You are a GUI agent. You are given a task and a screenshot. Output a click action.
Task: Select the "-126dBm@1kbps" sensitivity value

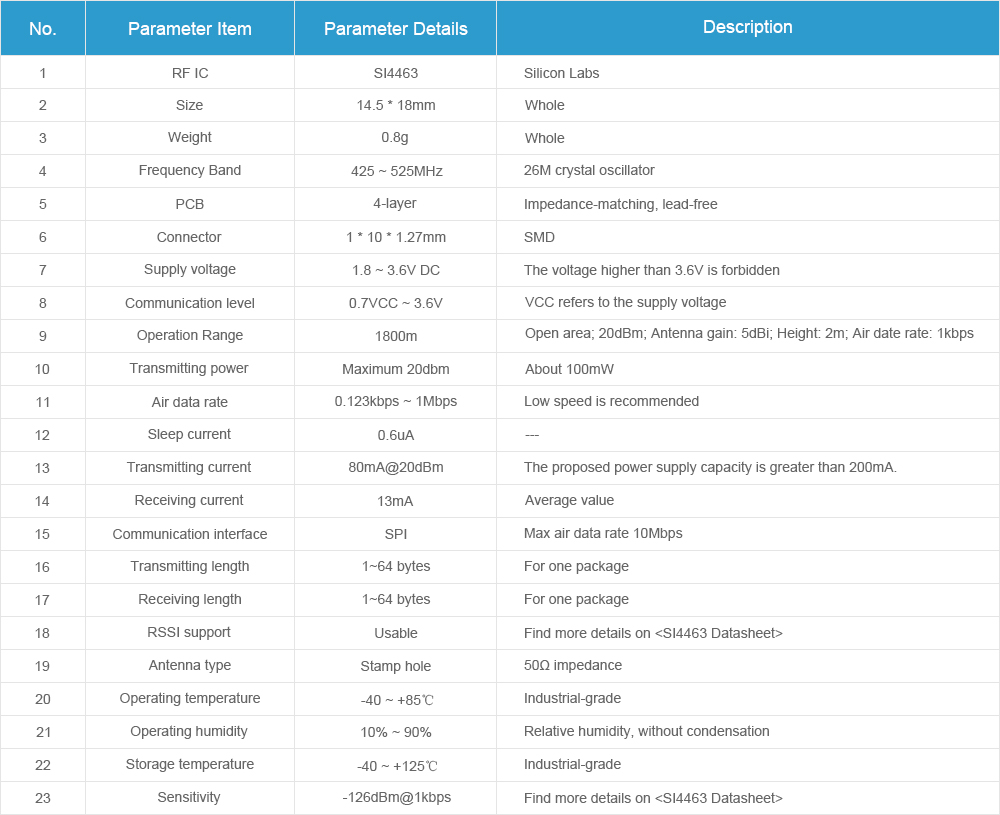click(x=396, y=798)
